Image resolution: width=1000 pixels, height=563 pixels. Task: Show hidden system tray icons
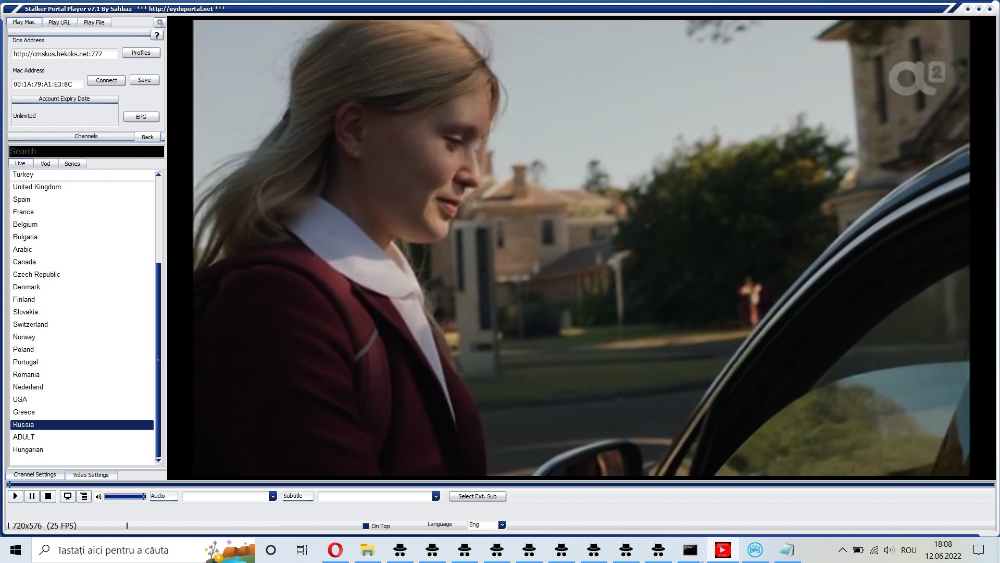tap(842, 550)
